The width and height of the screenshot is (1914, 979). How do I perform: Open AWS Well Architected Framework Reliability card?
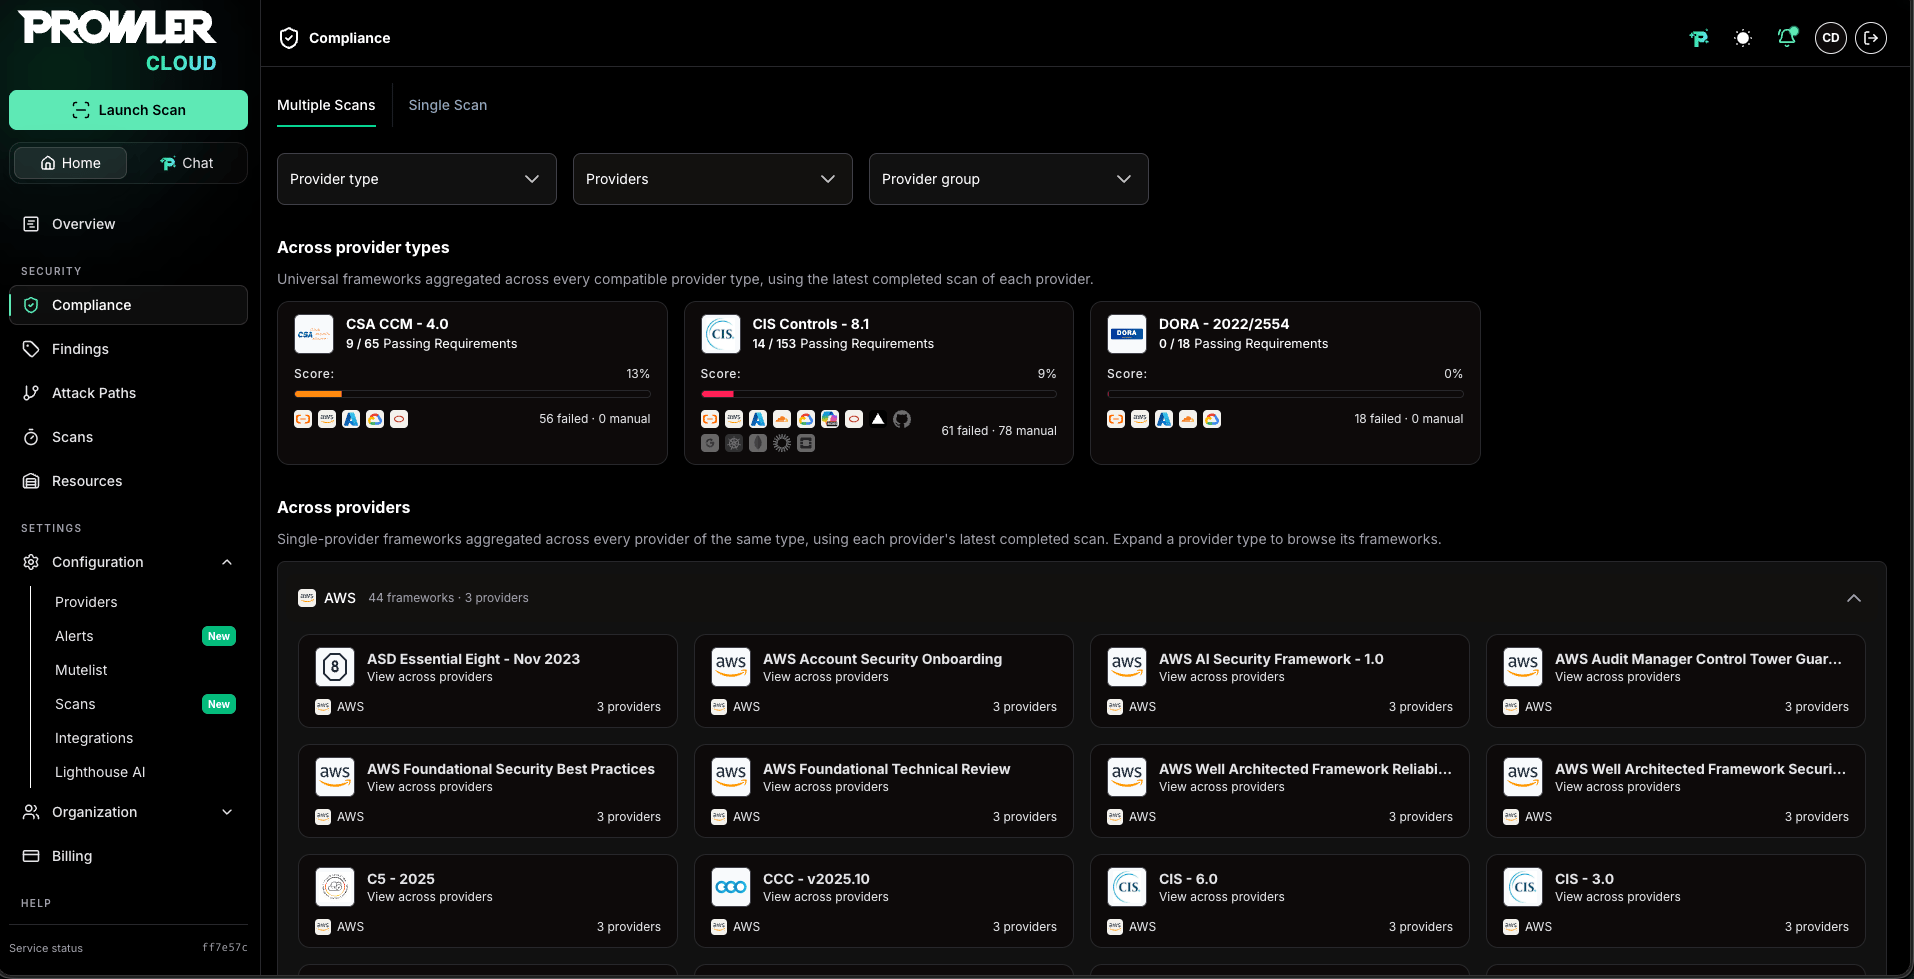pyautogui.click(x=1280, y=791)
